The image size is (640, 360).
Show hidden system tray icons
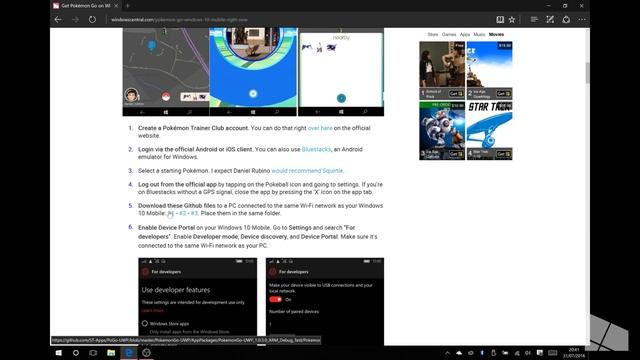tap(447, 353)
